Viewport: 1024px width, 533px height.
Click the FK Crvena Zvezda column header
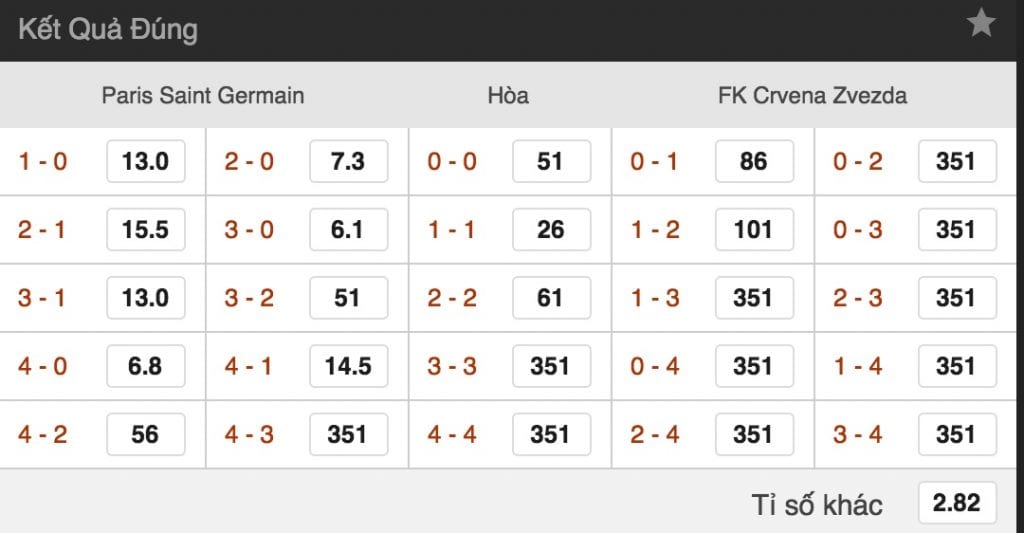click(812, 96)
